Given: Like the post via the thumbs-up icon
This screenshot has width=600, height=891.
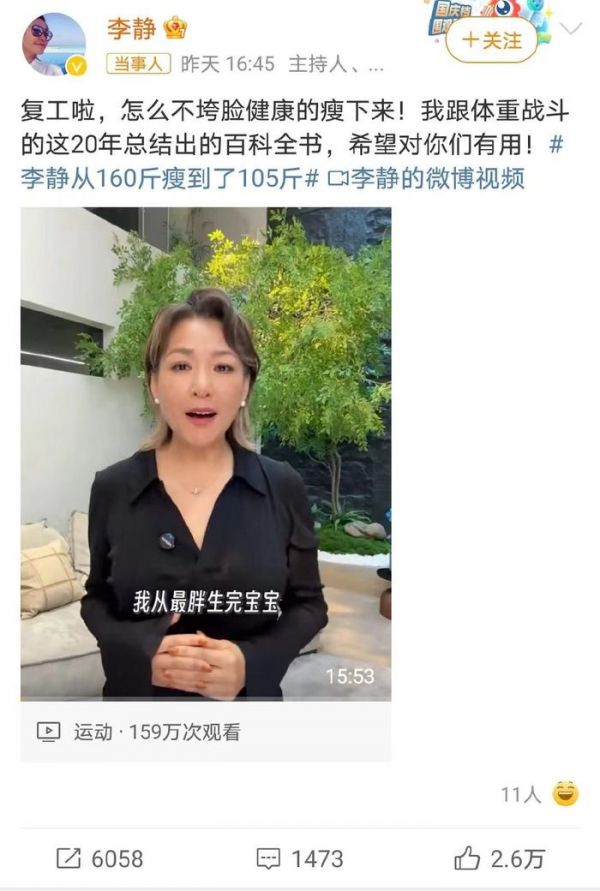Looking at the screenshot, I should coord(467,857).
